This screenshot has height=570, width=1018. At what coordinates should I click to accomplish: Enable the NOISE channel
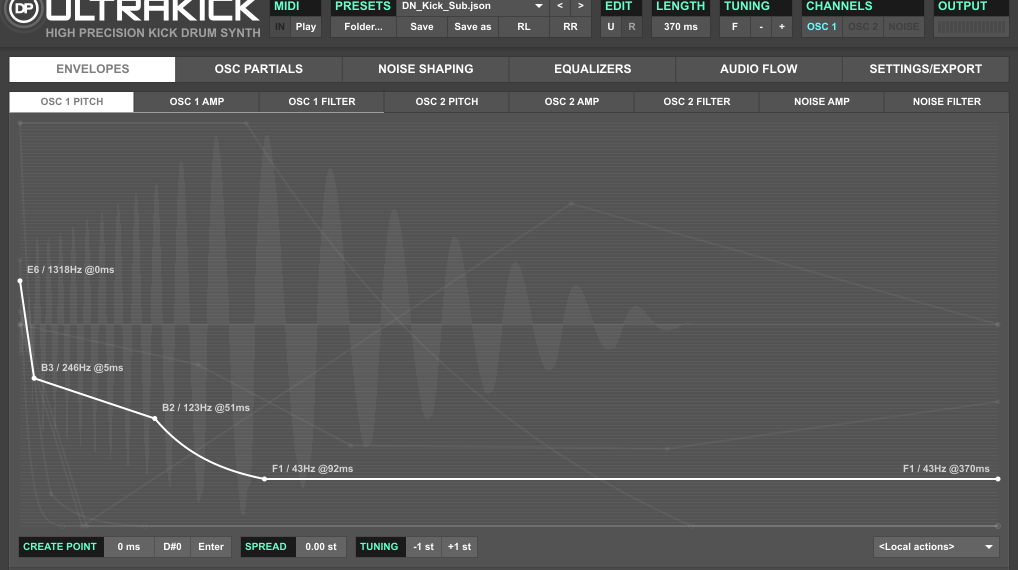903,26
